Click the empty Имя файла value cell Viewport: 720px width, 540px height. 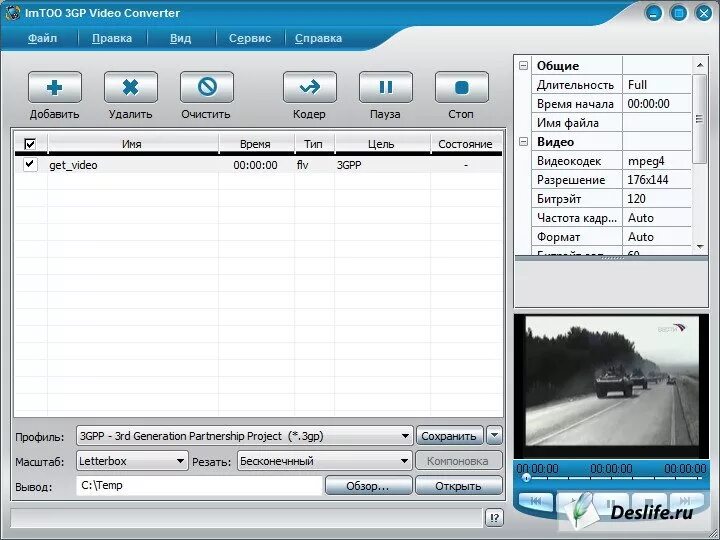tap(657, 123)
